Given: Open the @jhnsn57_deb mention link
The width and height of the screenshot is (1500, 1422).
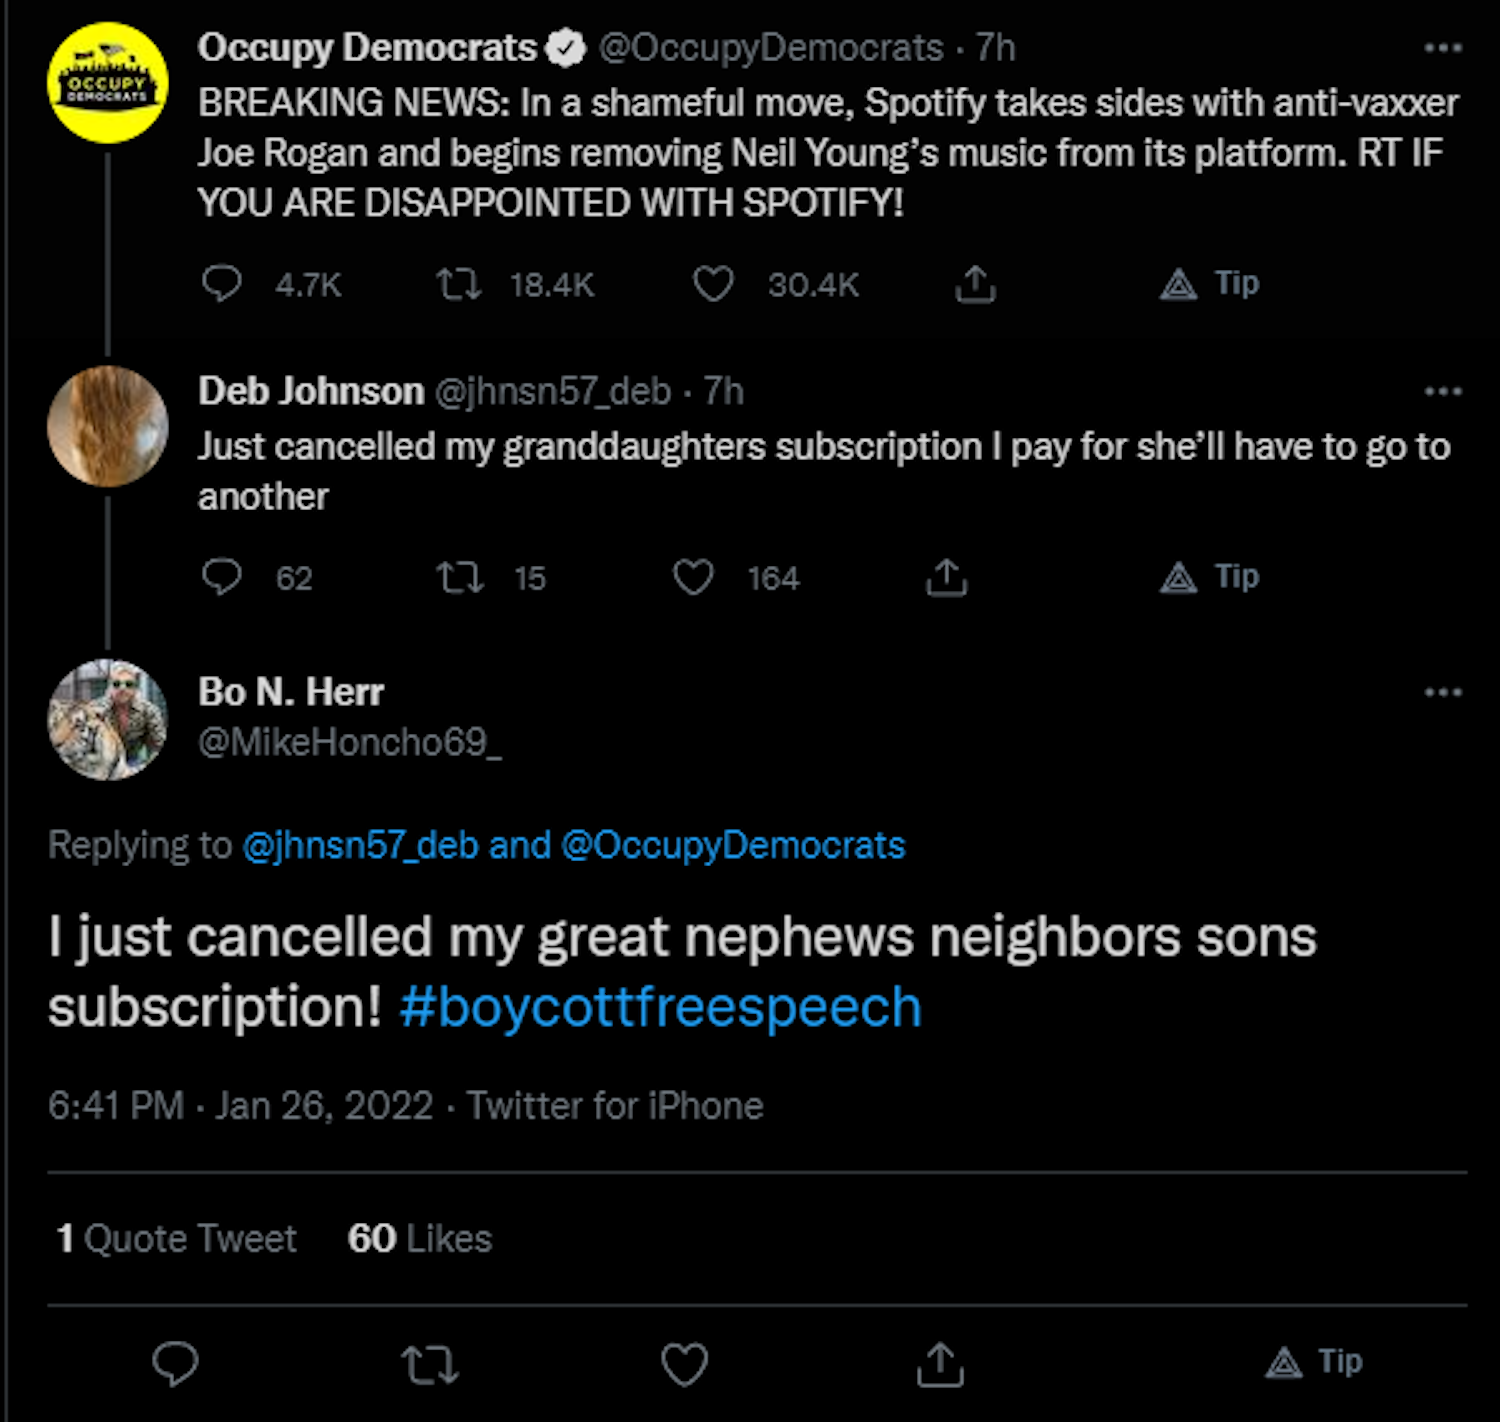Looking at the screenshot, I should (360, 846).
